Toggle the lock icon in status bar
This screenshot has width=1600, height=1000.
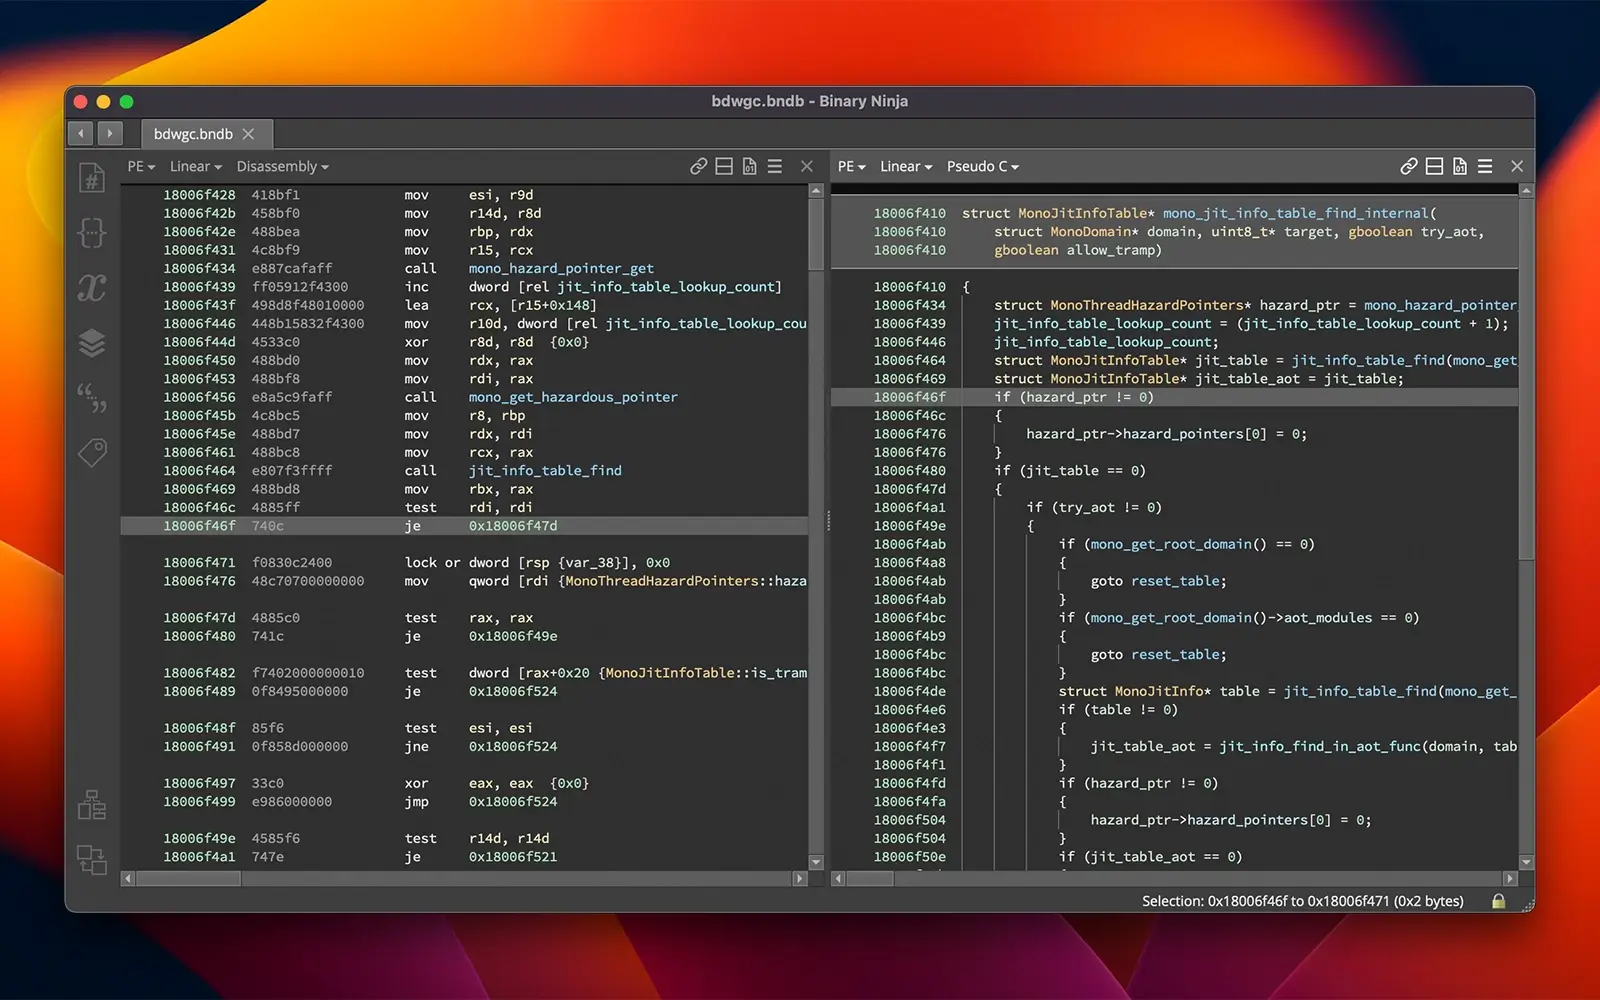[x=1498, y=901]
